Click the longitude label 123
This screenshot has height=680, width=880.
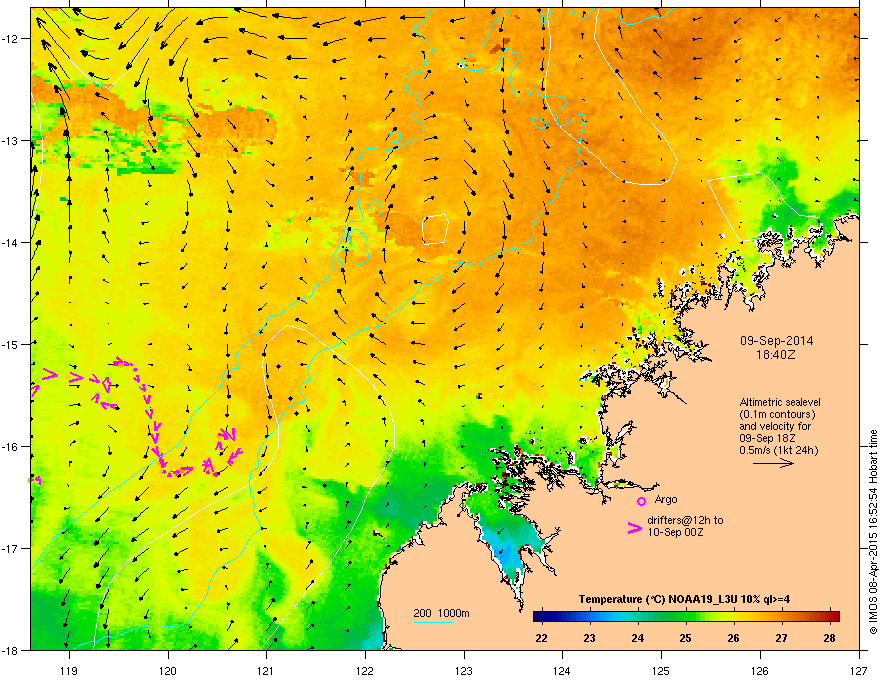coord(464,670)
